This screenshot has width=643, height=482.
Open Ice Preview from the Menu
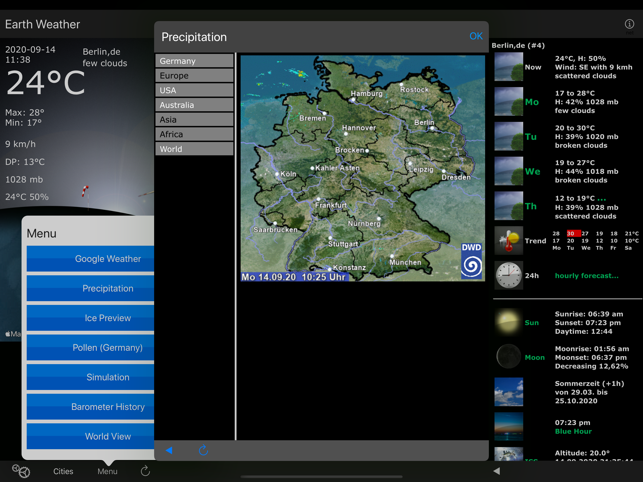coord(91,318)
